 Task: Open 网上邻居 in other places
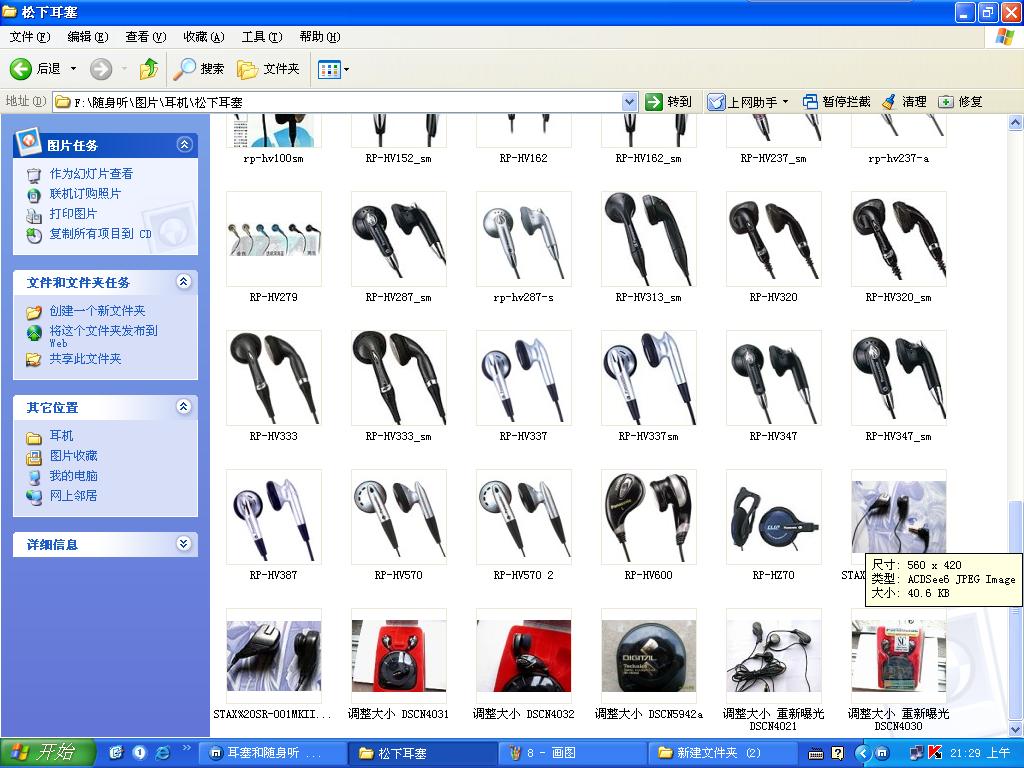click(73, 496)
